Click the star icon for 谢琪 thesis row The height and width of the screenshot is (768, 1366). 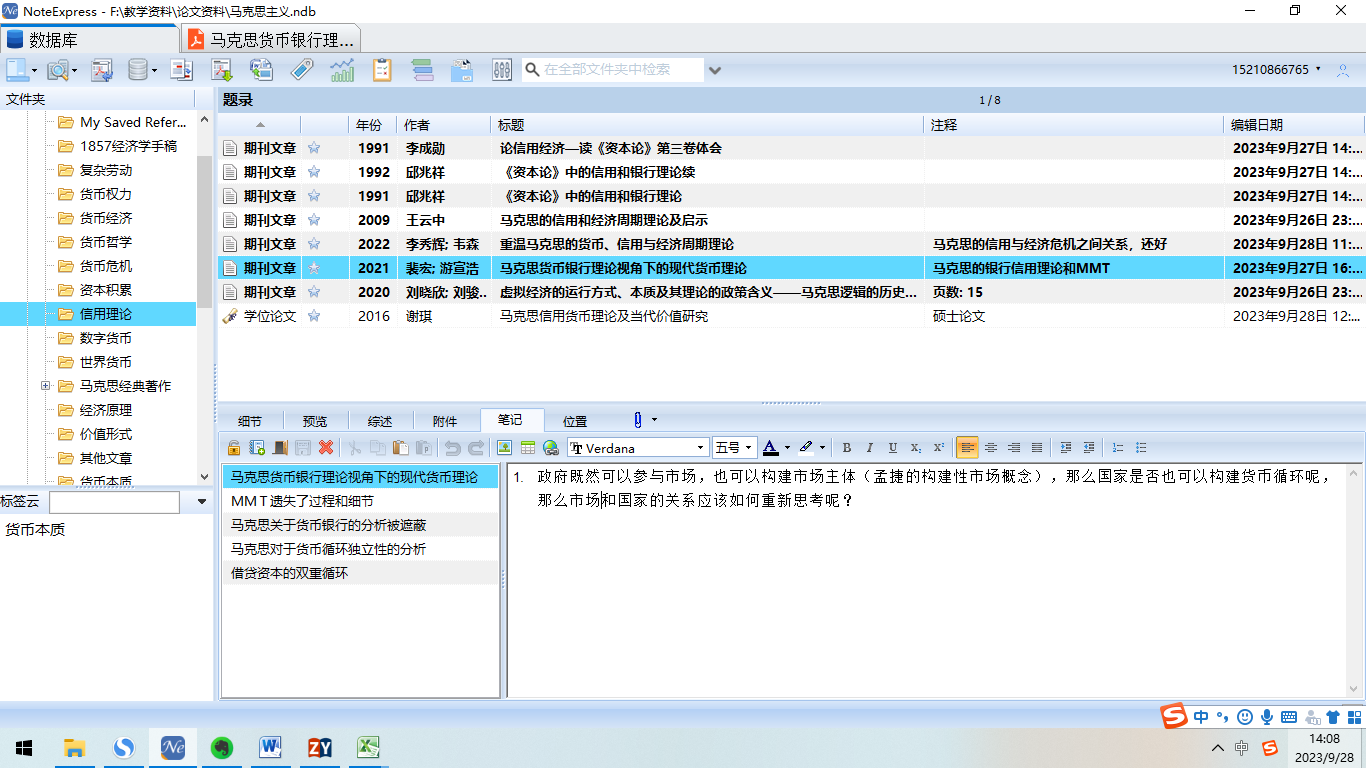coord(314,316)
